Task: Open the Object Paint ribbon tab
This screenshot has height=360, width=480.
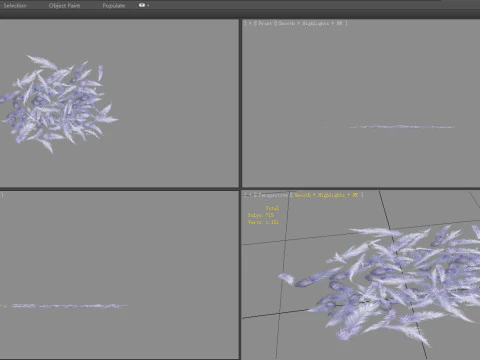Action: tap(64, 6)
